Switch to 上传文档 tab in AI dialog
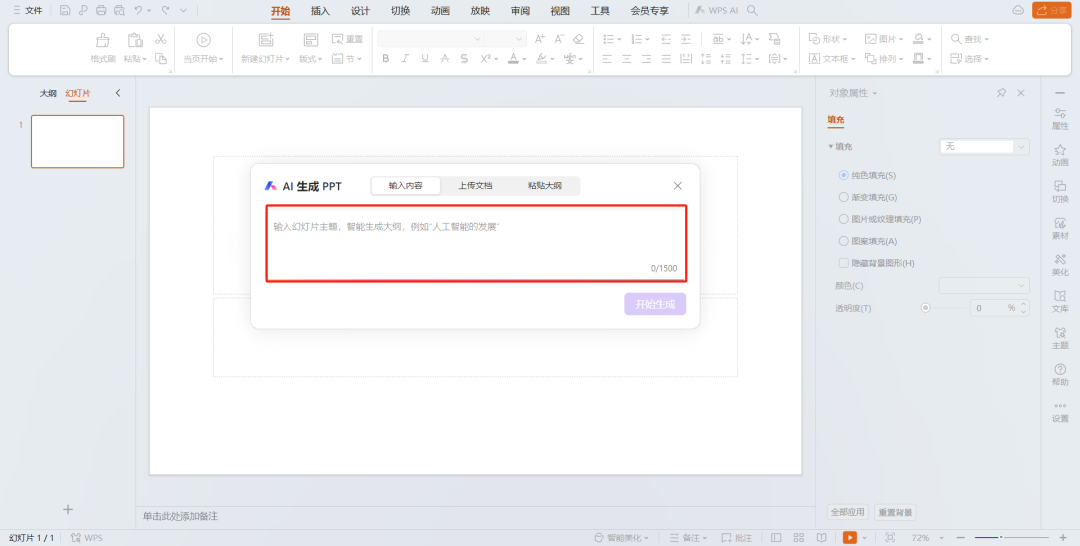1080x546 pixels. [x=475, y=186]
